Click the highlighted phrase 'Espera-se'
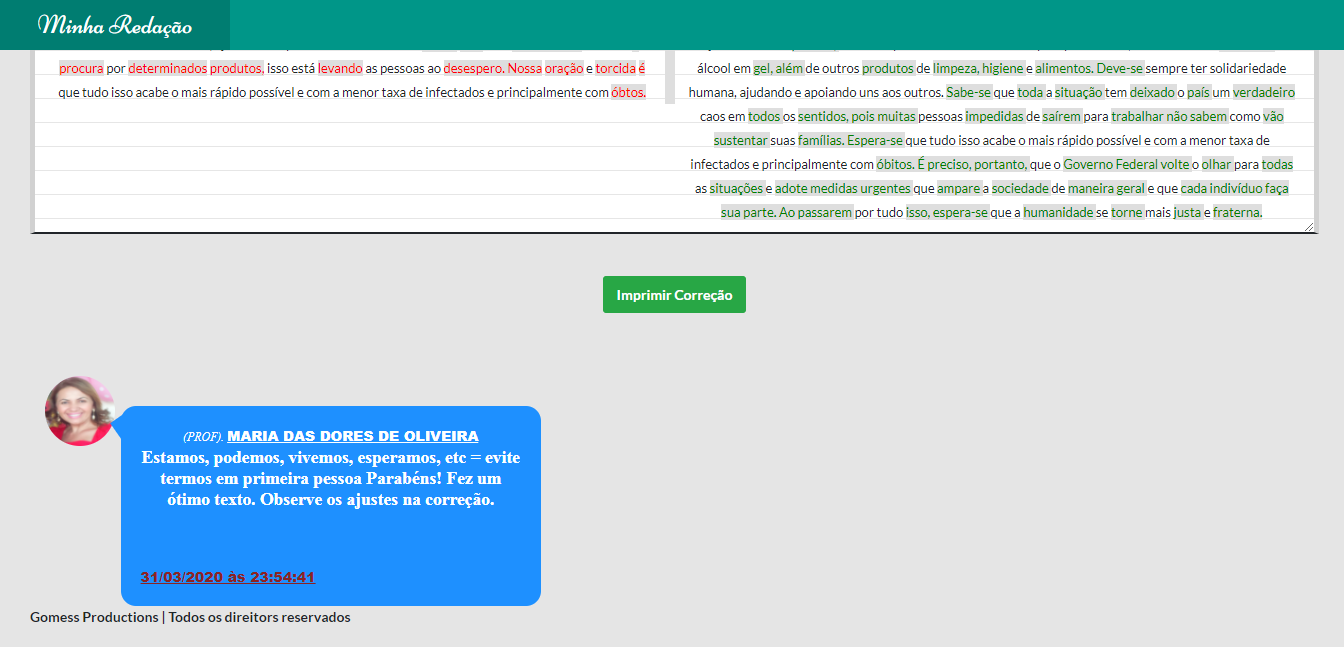The height and width of the screenshot is (647, 1344). tap(874, 140)
